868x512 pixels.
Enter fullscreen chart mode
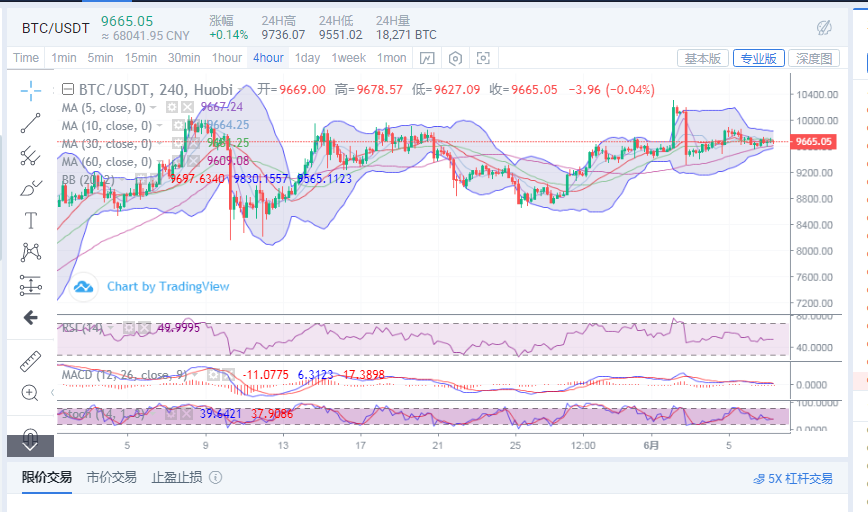(484, 58)
